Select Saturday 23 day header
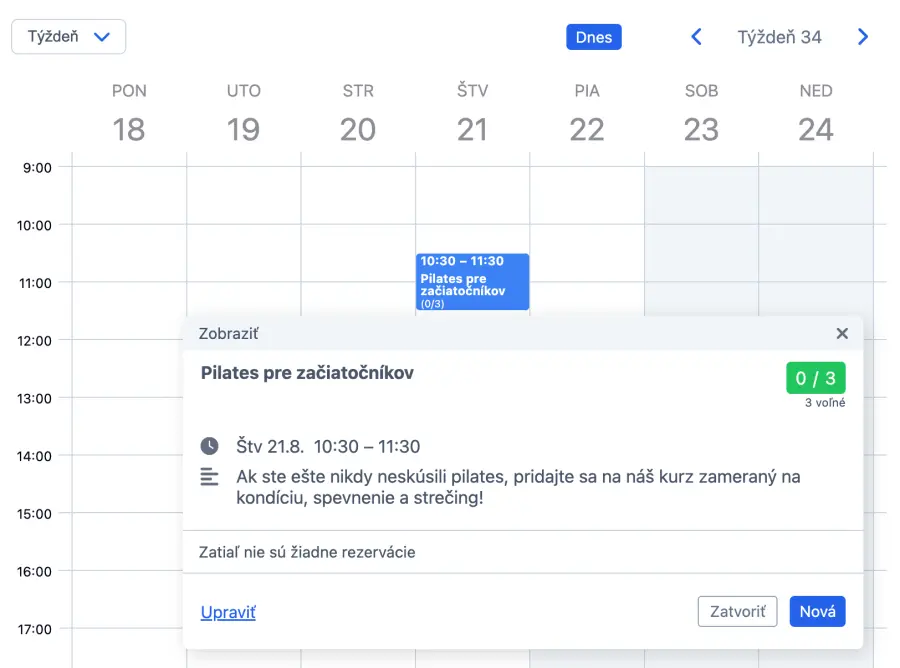 pyautogui.click(x=701, y=113)
